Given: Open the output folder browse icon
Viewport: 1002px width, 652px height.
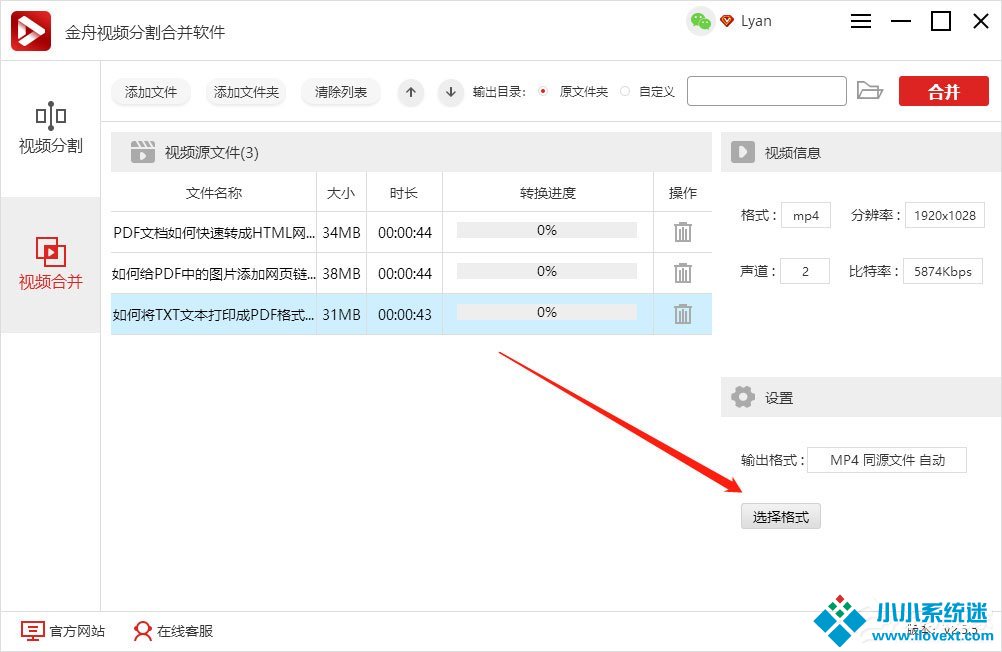Looking at the screenshot, I should [x=870, y=91].
